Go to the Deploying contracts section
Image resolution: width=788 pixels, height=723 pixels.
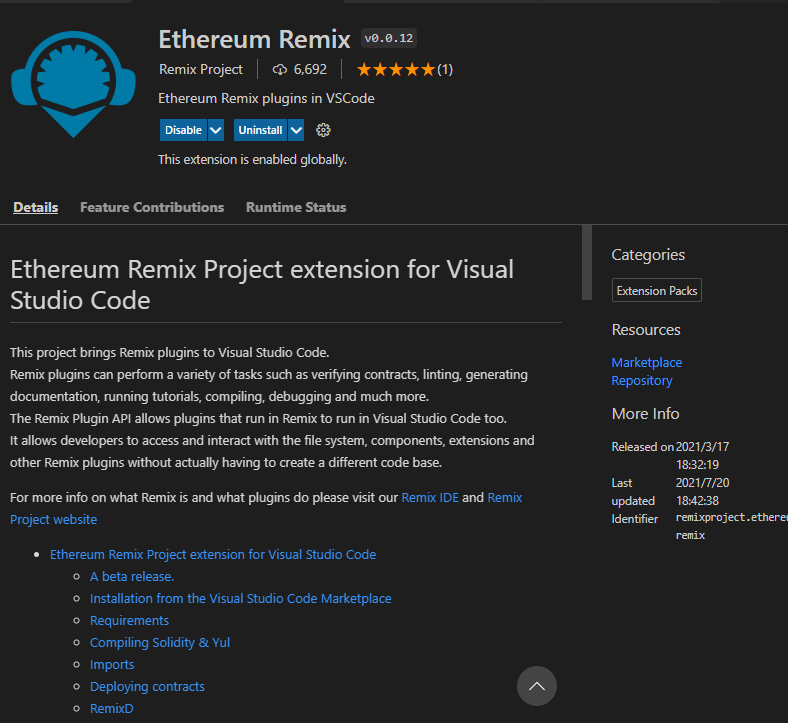coord(147,686)
